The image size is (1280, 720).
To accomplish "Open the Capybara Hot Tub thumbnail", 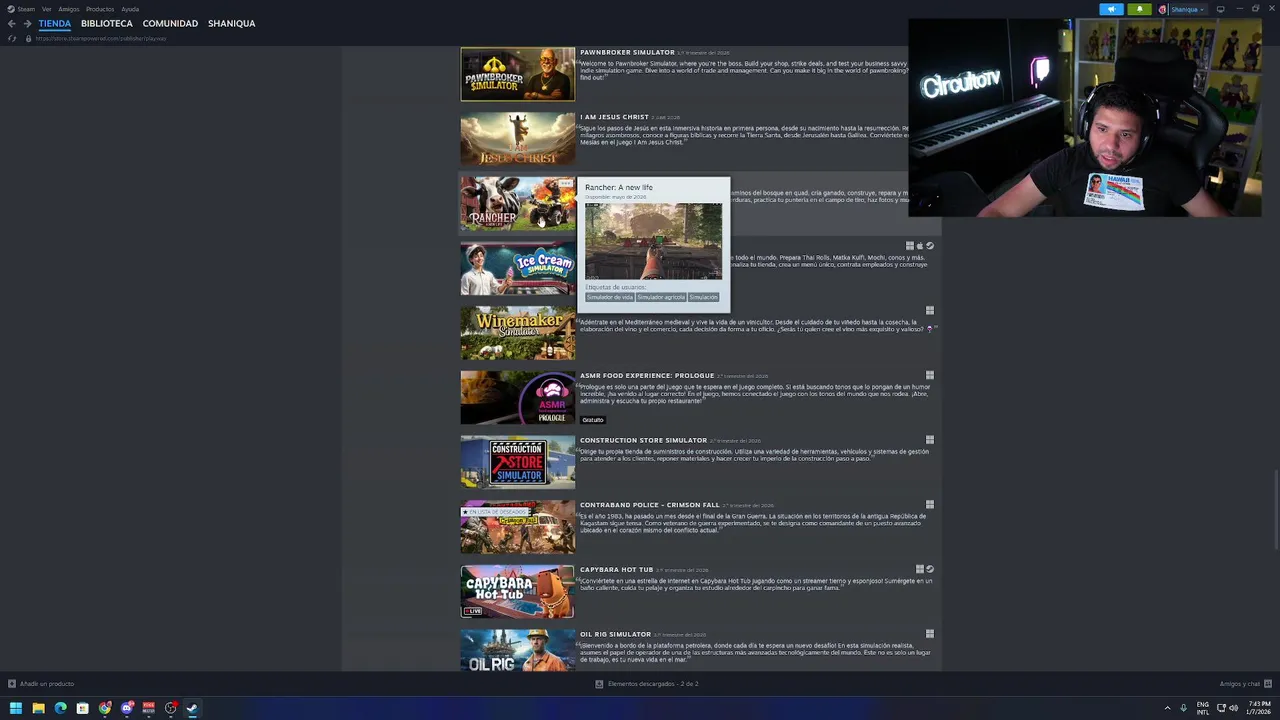I will 518,591.
